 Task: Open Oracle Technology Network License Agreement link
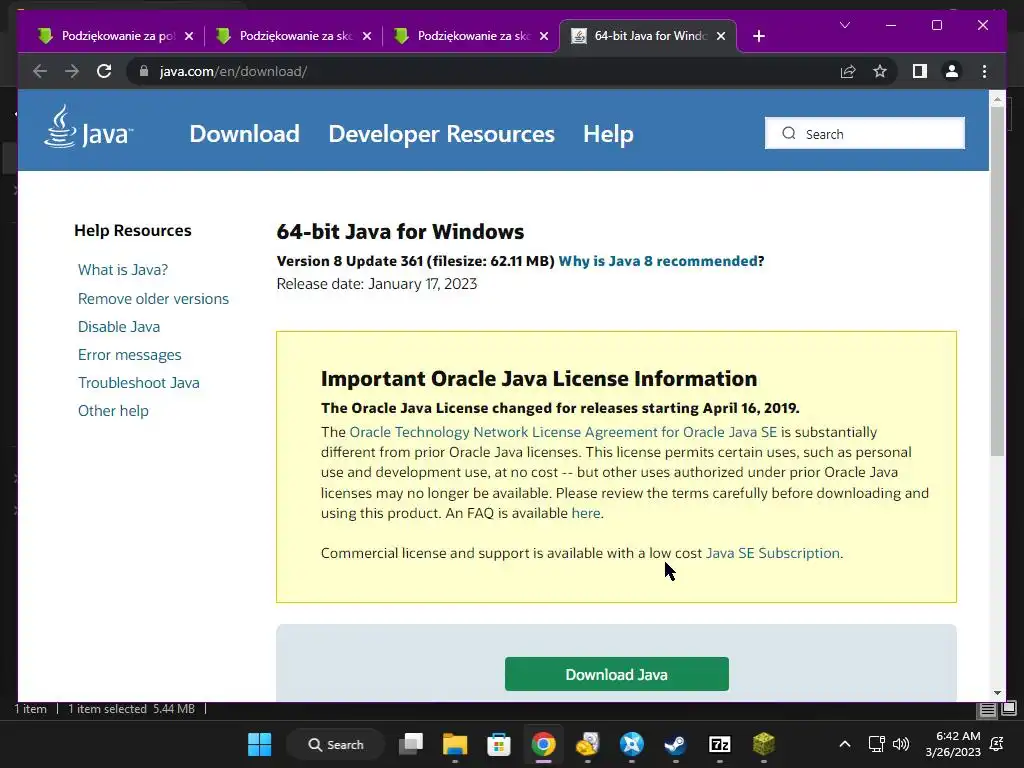point(563,432)
